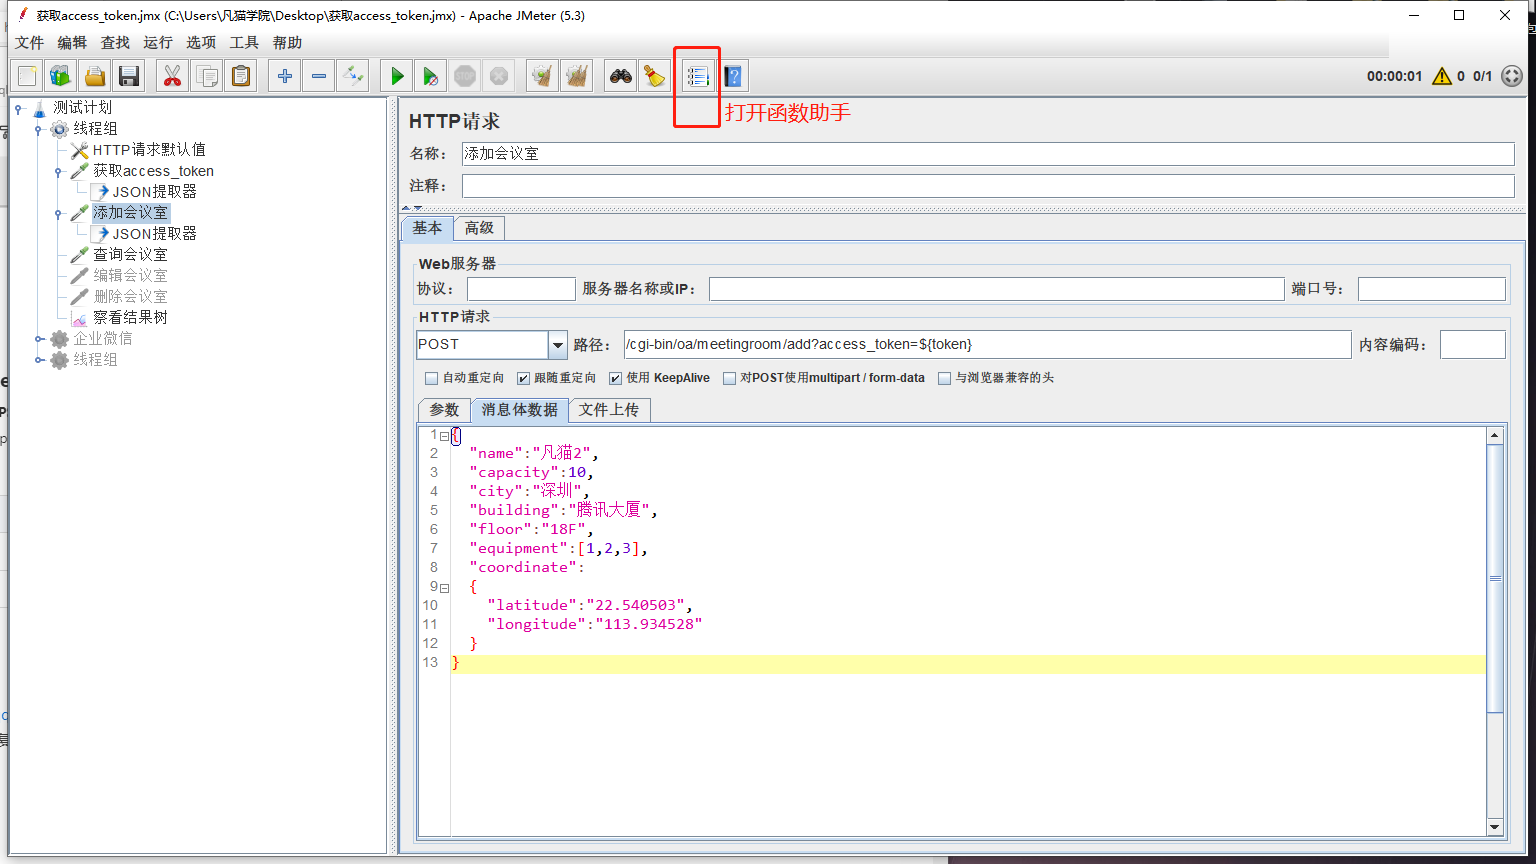This screenshot has height=864, width=1536.
Task: Click the 服务器名称或IP input field
Action: pos(996,289)
